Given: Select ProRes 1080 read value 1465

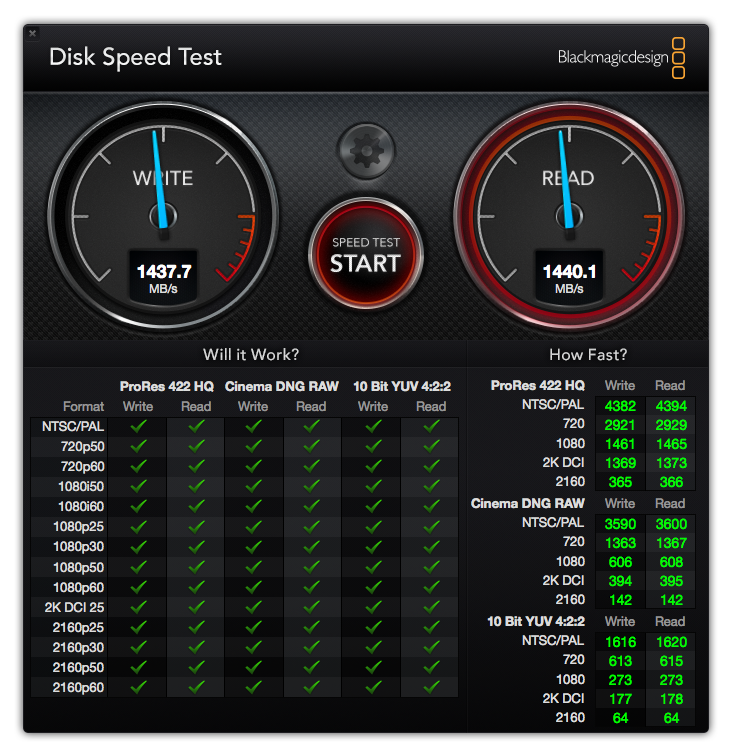Looking at the screenshot, I should coord(671,444).
